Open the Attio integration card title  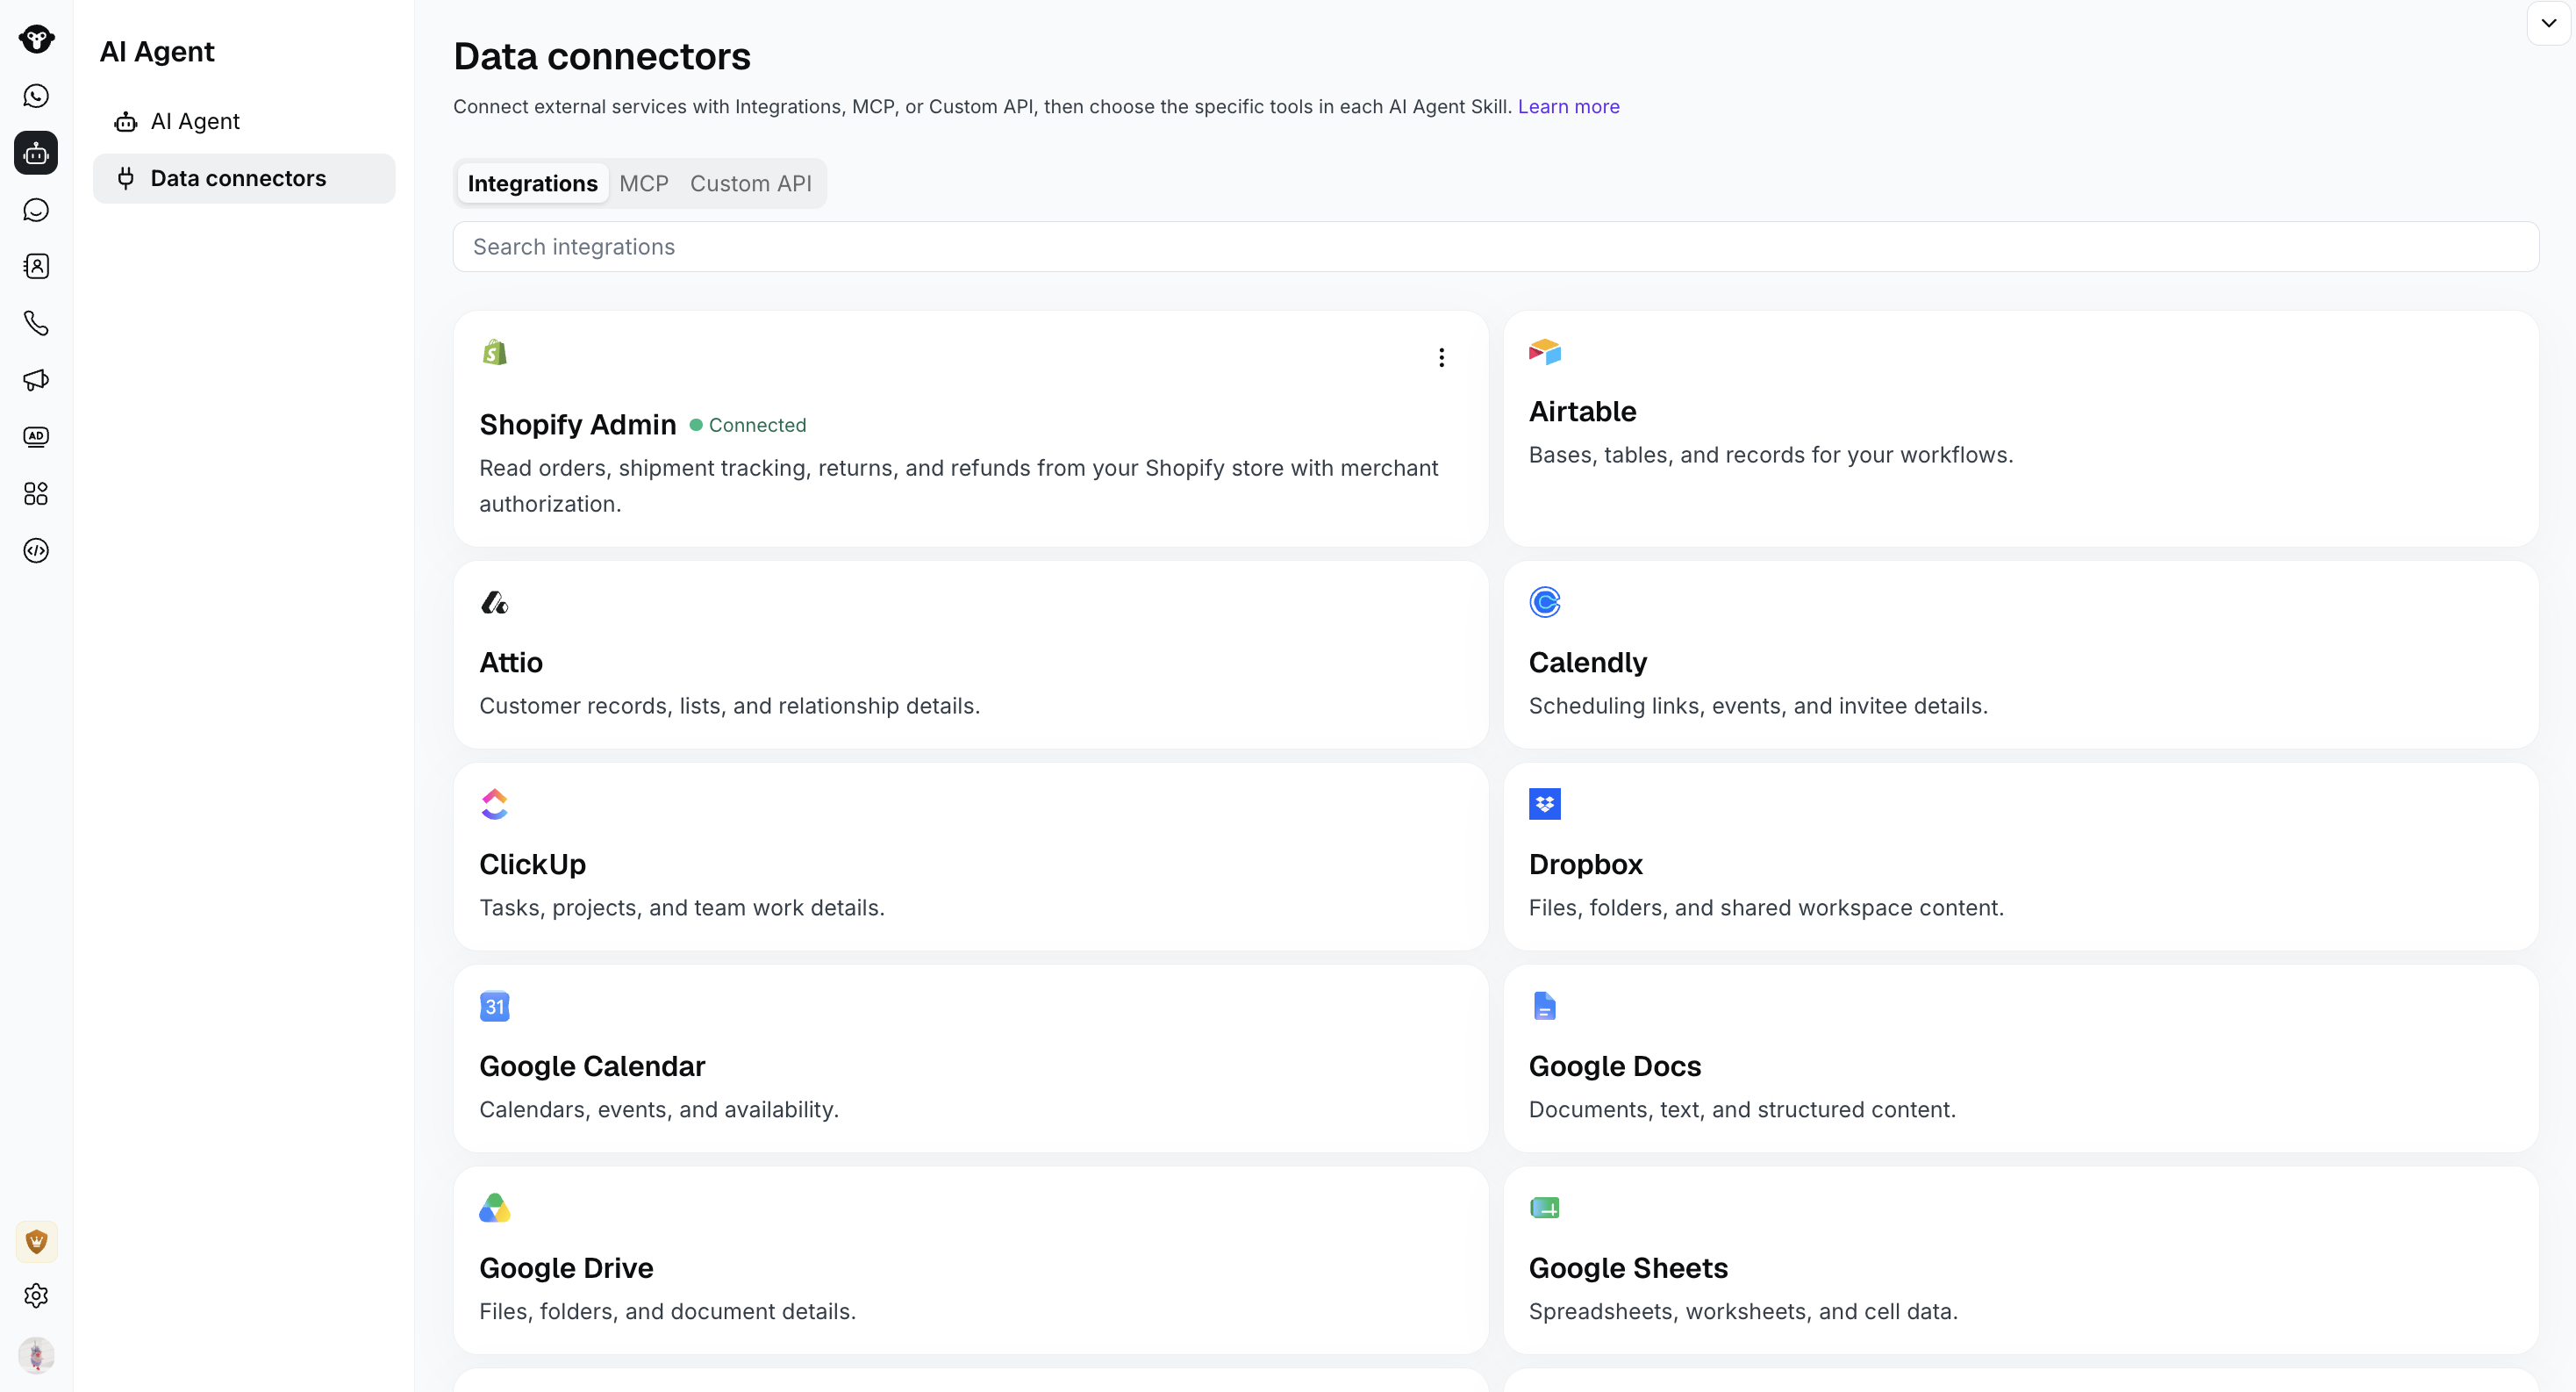(x=511, y=662)
